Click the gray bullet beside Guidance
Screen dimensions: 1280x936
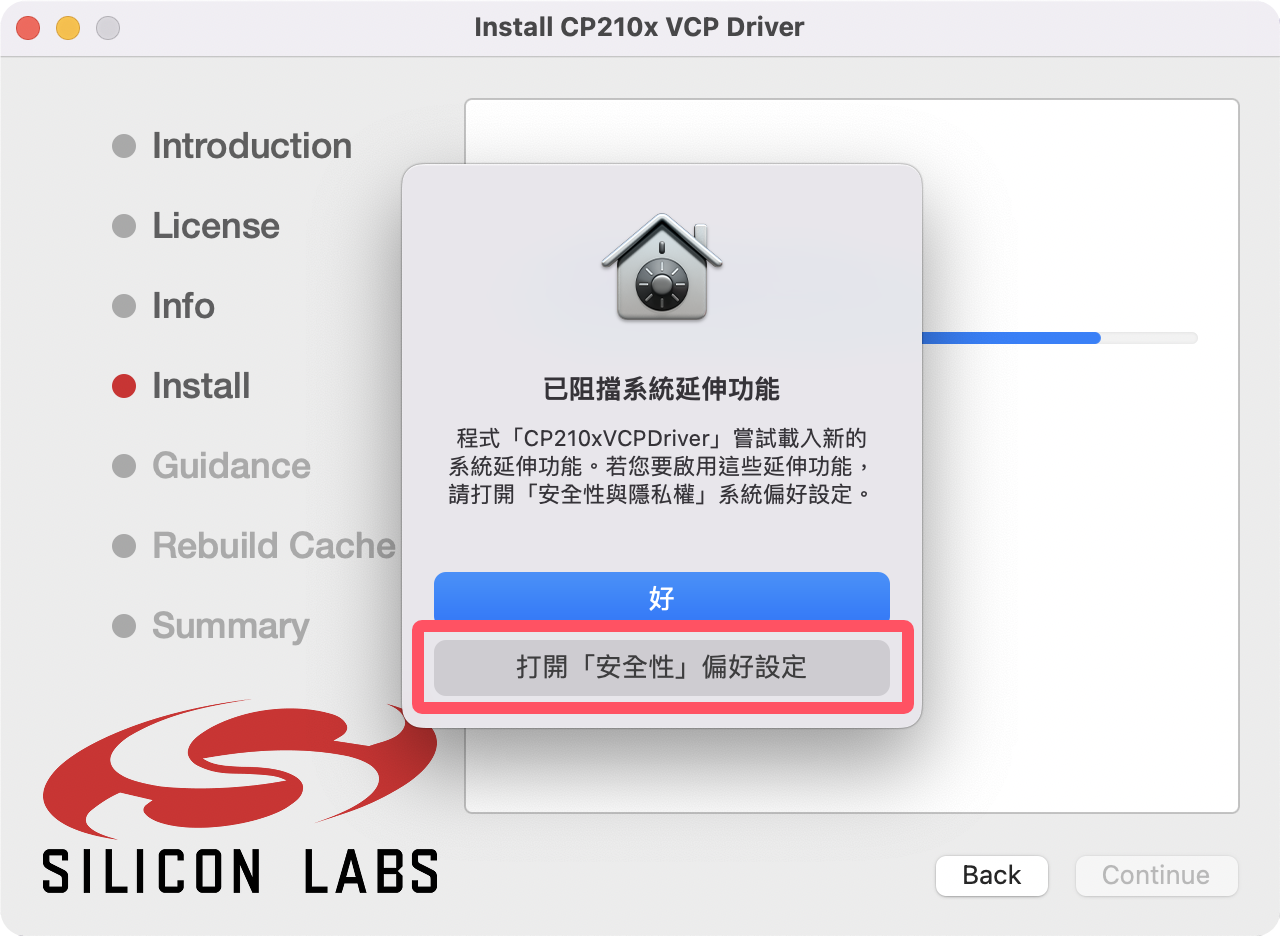[x=124, y=466]
